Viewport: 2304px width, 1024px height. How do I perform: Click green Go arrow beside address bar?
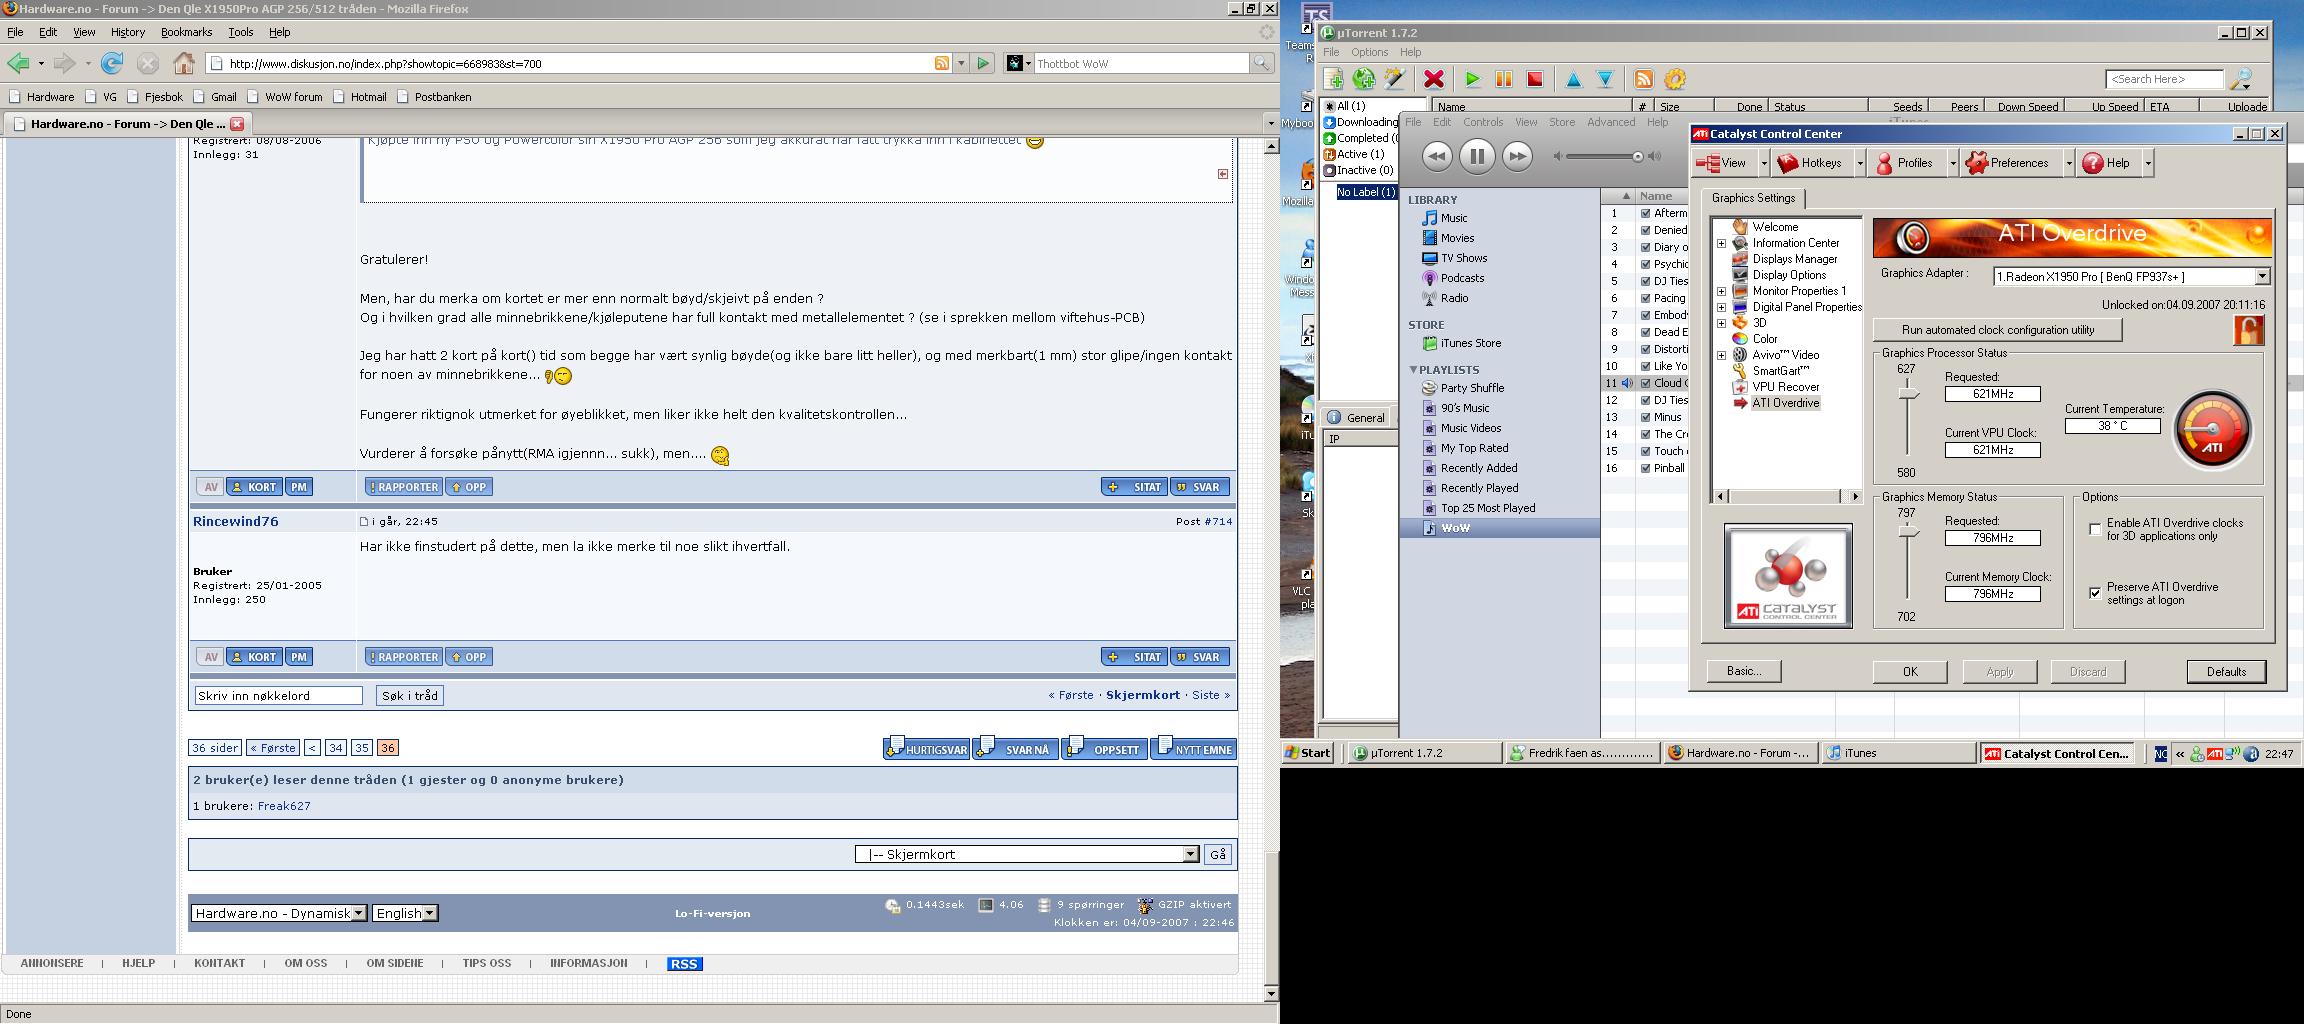pos(983,63)
